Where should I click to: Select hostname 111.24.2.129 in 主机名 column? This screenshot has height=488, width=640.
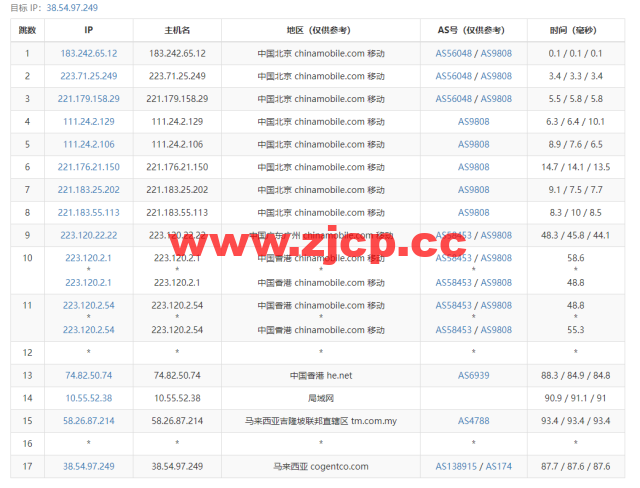point(177,122)
